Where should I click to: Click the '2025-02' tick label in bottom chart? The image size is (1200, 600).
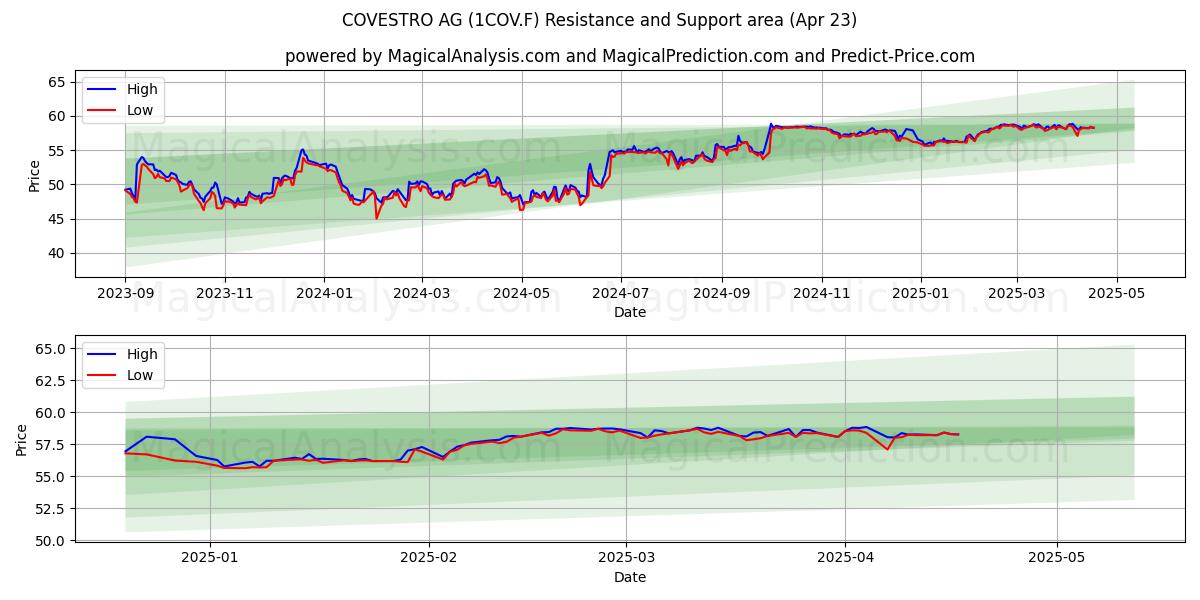pyautogui.click(x=429, y=559)
